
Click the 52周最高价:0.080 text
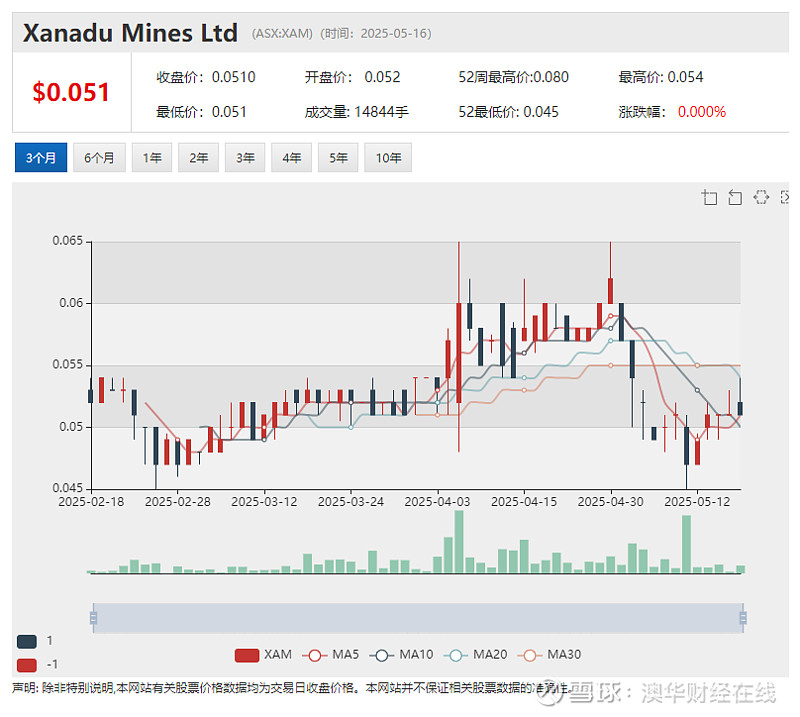pos(513,77)
